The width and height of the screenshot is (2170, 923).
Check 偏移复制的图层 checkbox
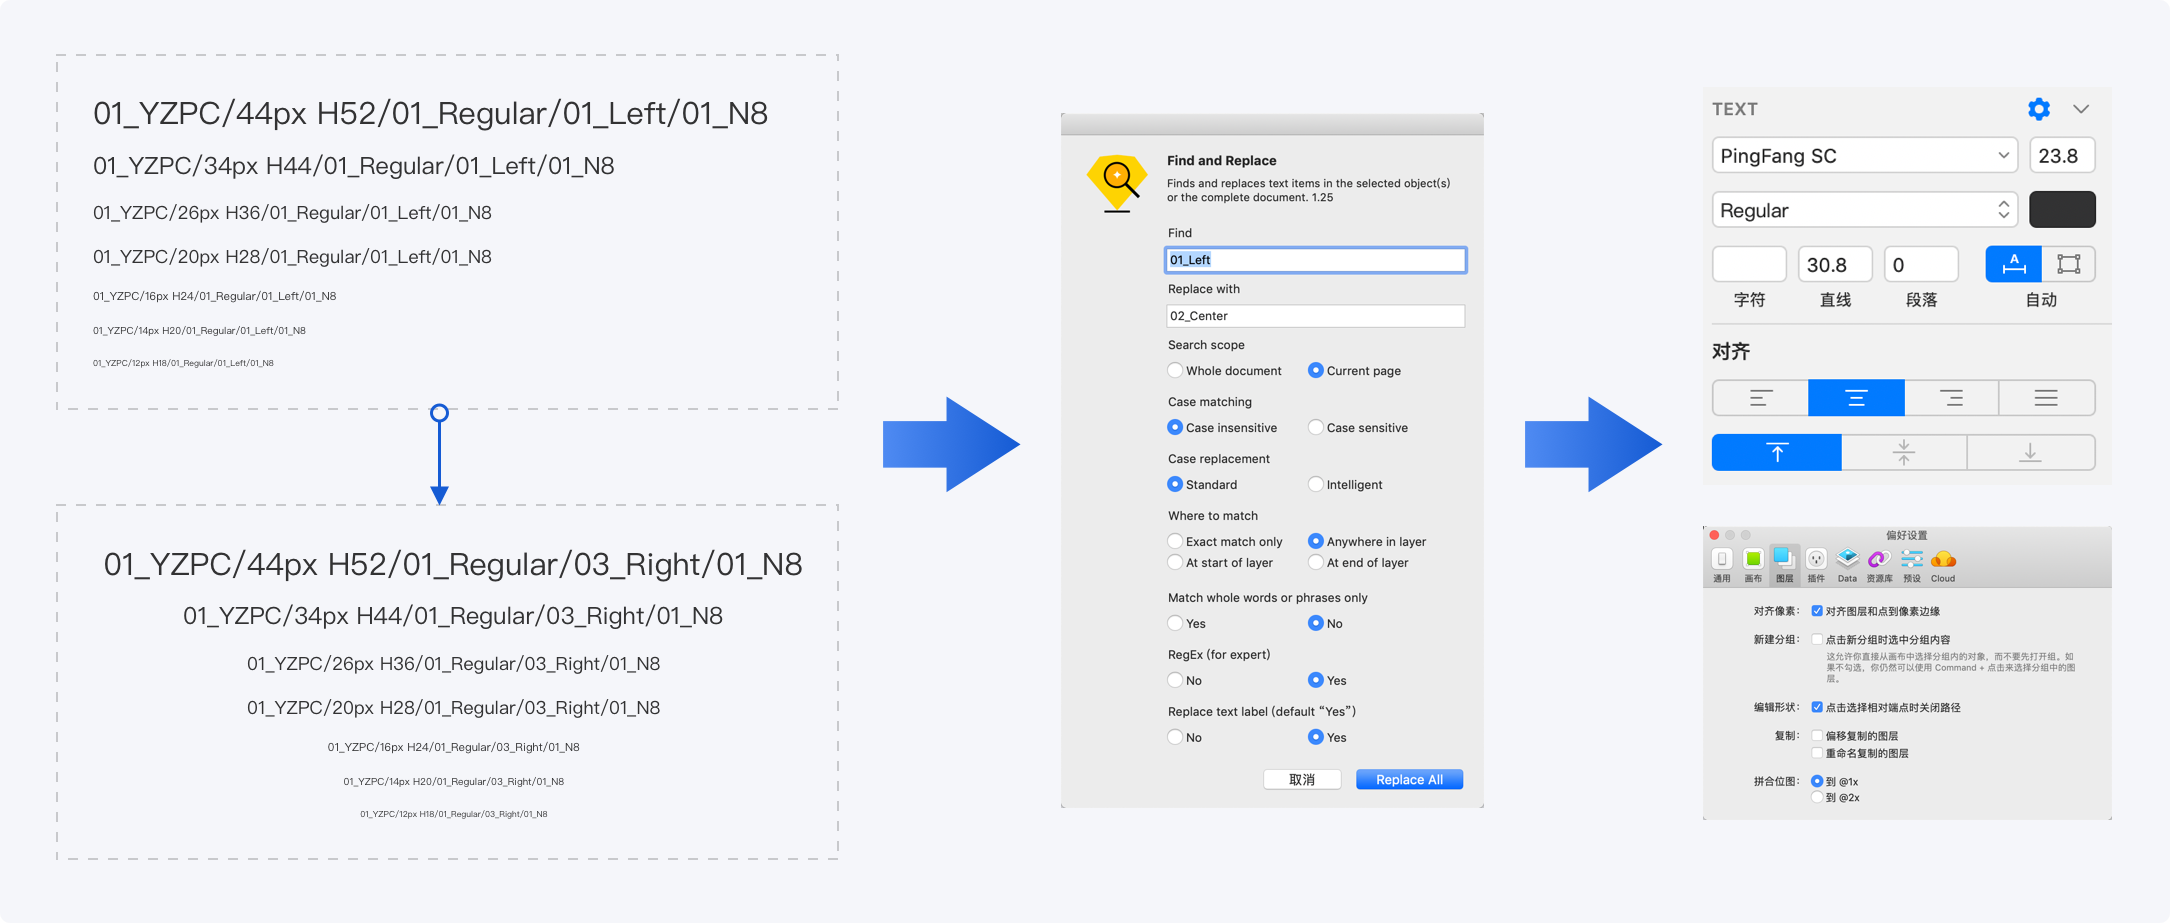point(1817,736)
